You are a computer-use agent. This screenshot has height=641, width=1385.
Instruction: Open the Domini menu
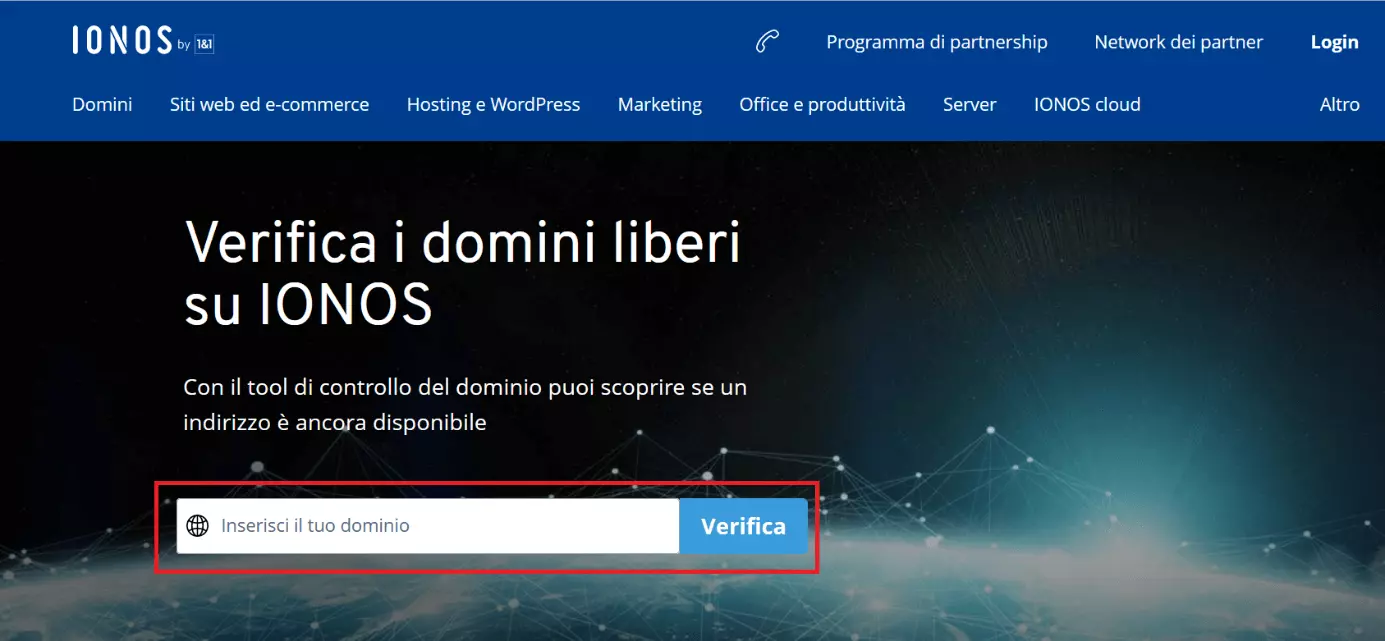pyautogui.click(x=102, y=104)
